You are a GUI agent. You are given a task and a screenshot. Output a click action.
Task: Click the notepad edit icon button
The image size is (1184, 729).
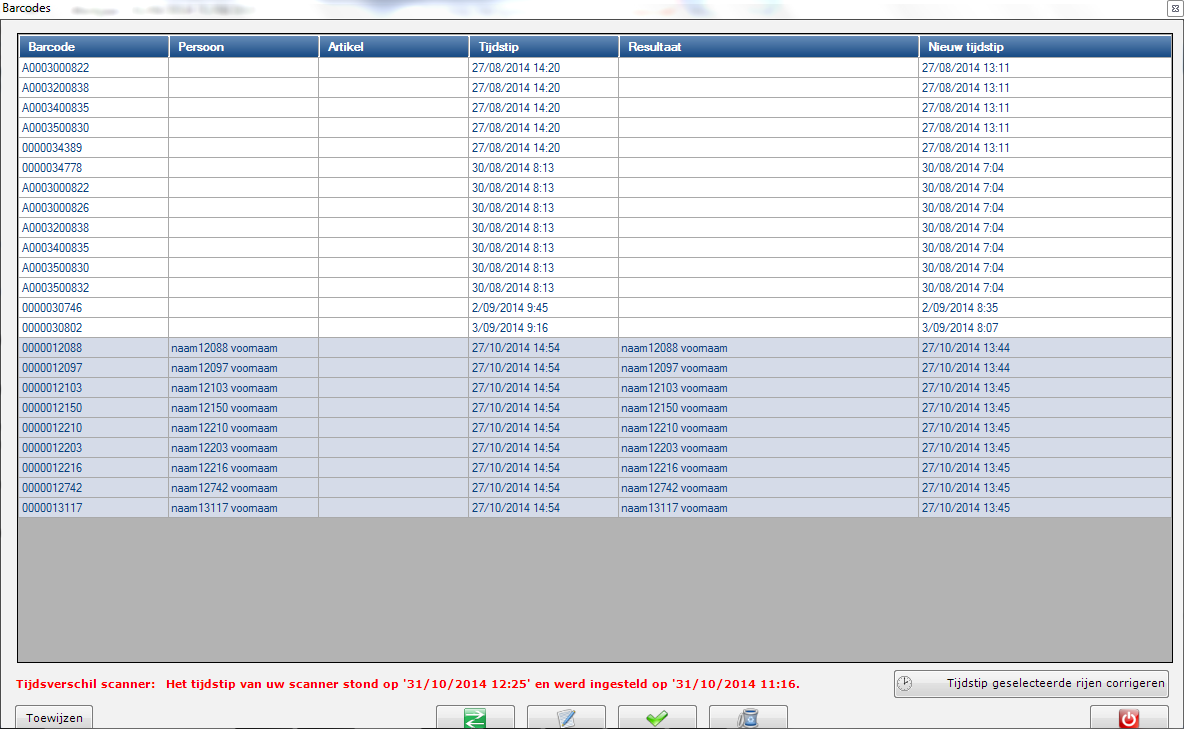566,717
